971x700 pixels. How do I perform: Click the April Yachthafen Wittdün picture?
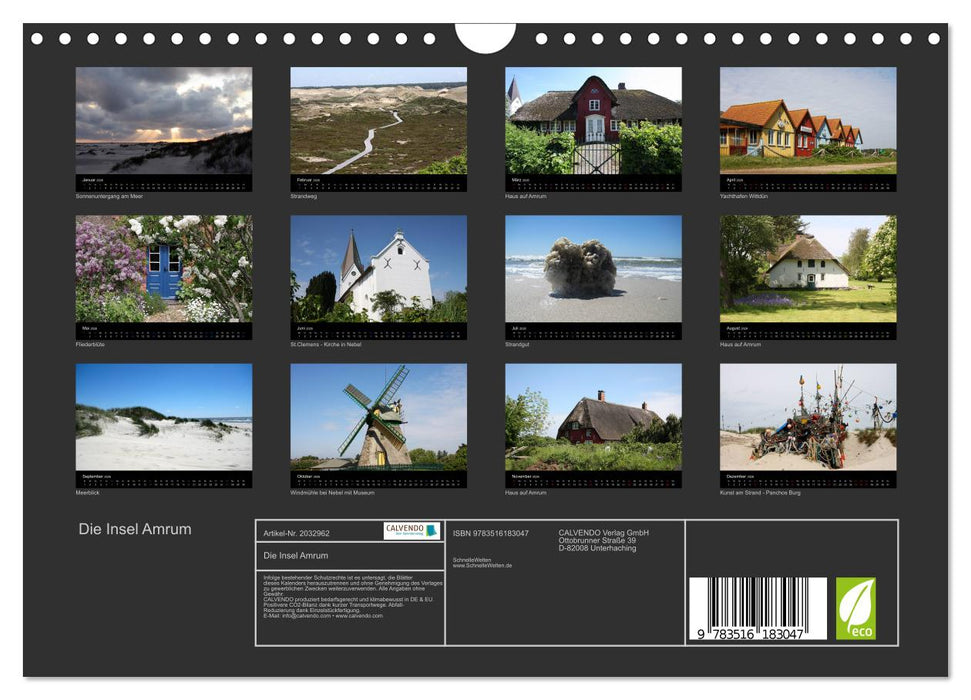[807, 125]
